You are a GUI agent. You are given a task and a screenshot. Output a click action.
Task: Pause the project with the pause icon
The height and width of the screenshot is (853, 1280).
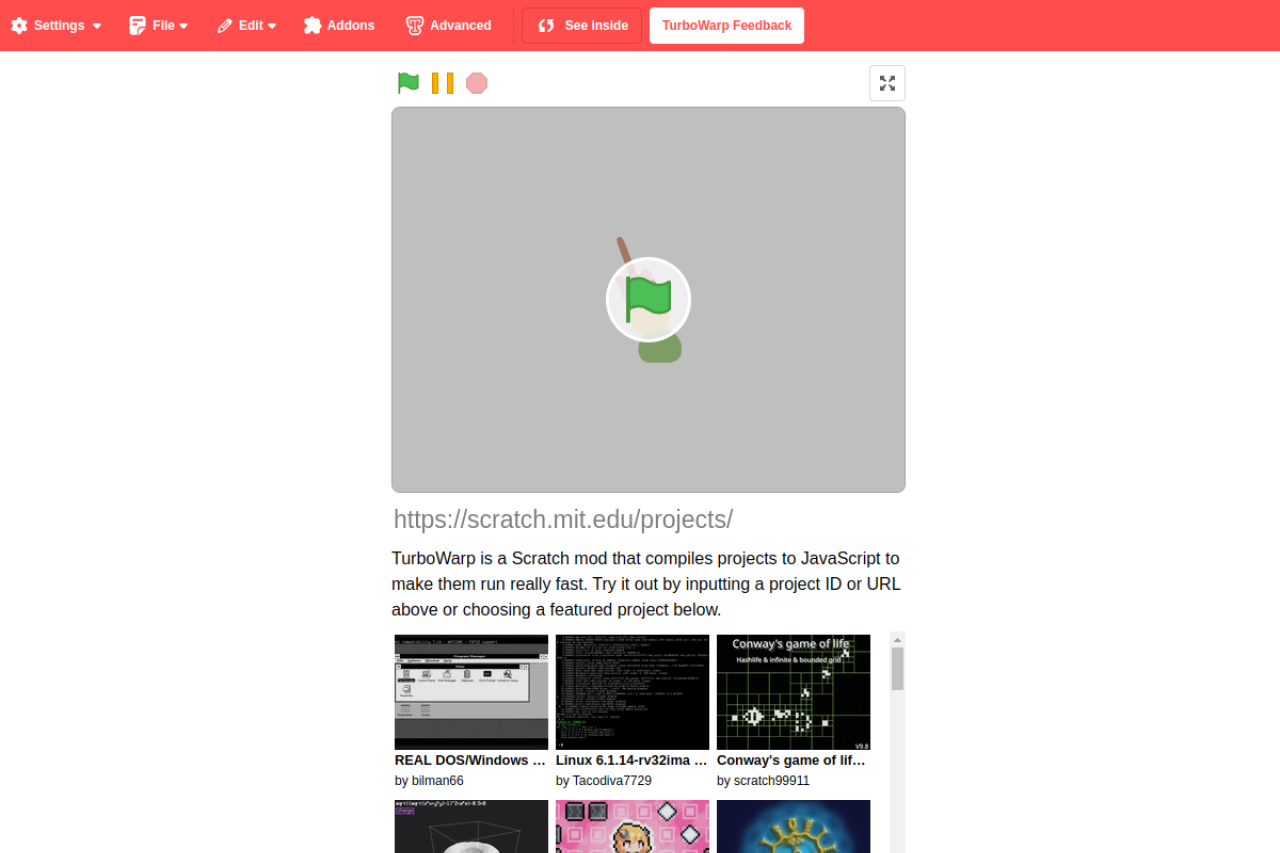coord(442,83)
